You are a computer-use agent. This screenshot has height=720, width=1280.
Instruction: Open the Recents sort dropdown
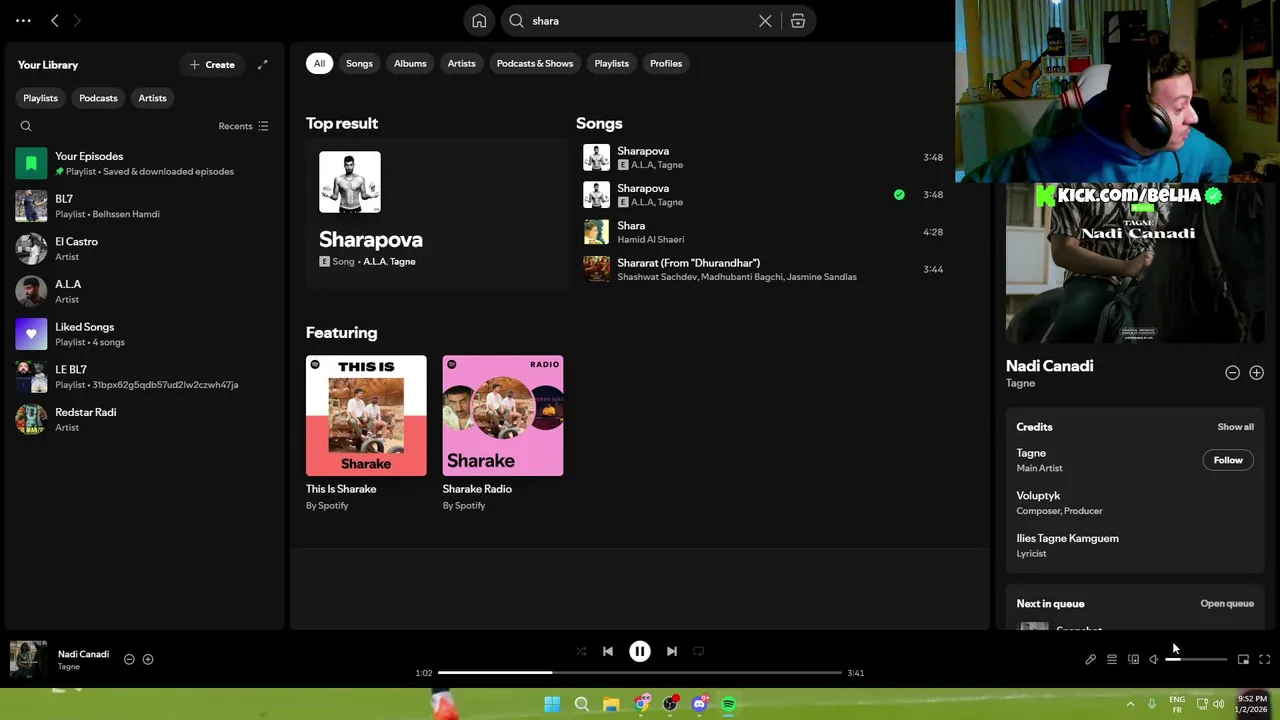point(243,126)
